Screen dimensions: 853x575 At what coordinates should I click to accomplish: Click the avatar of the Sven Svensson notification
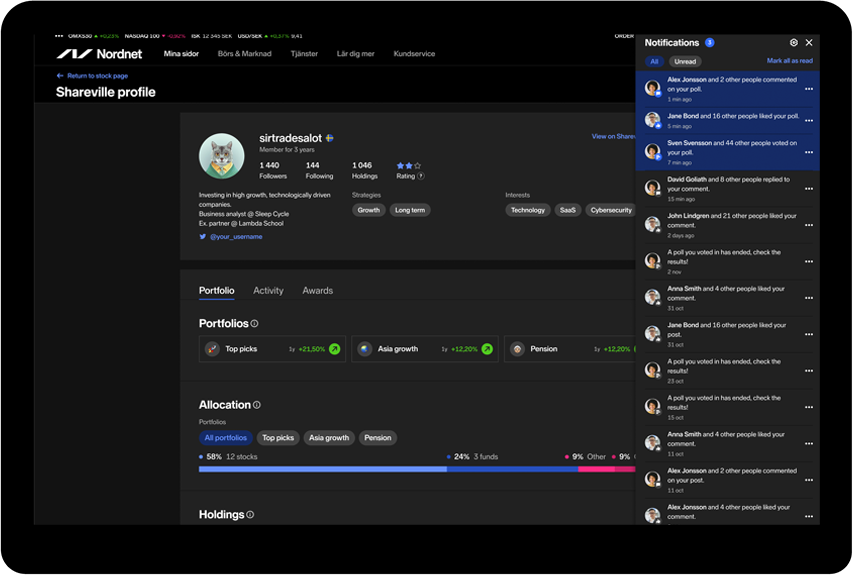point(652,151)
